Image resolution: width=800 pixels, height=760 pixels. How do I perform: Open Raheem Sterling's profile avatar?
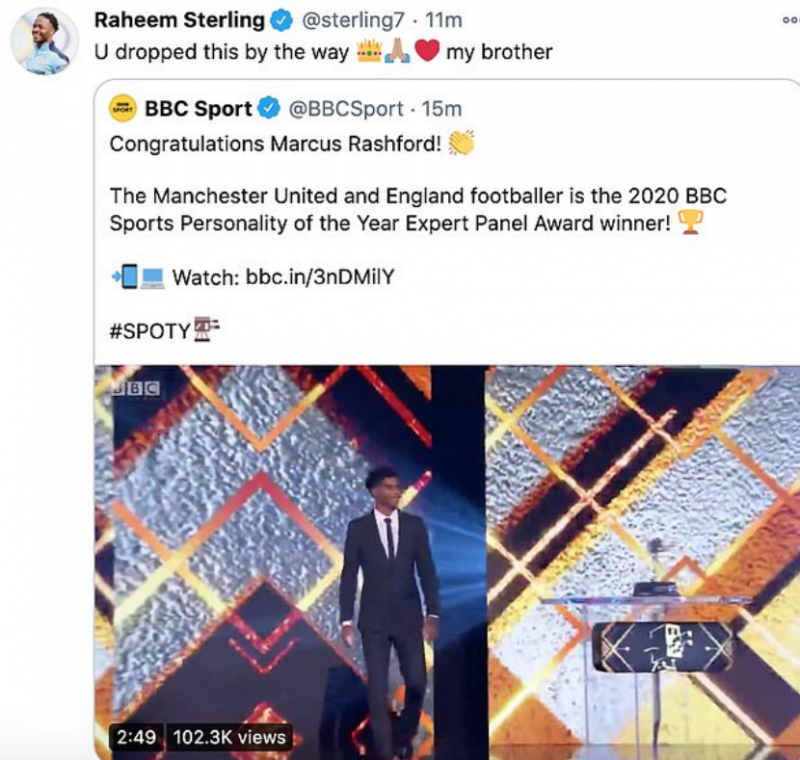[x=45, y=40]
